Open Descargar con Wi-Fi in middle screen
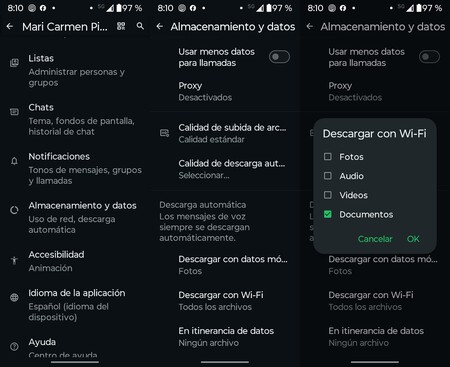This screenshot has width=450, height=367. [x=225, y=301]
